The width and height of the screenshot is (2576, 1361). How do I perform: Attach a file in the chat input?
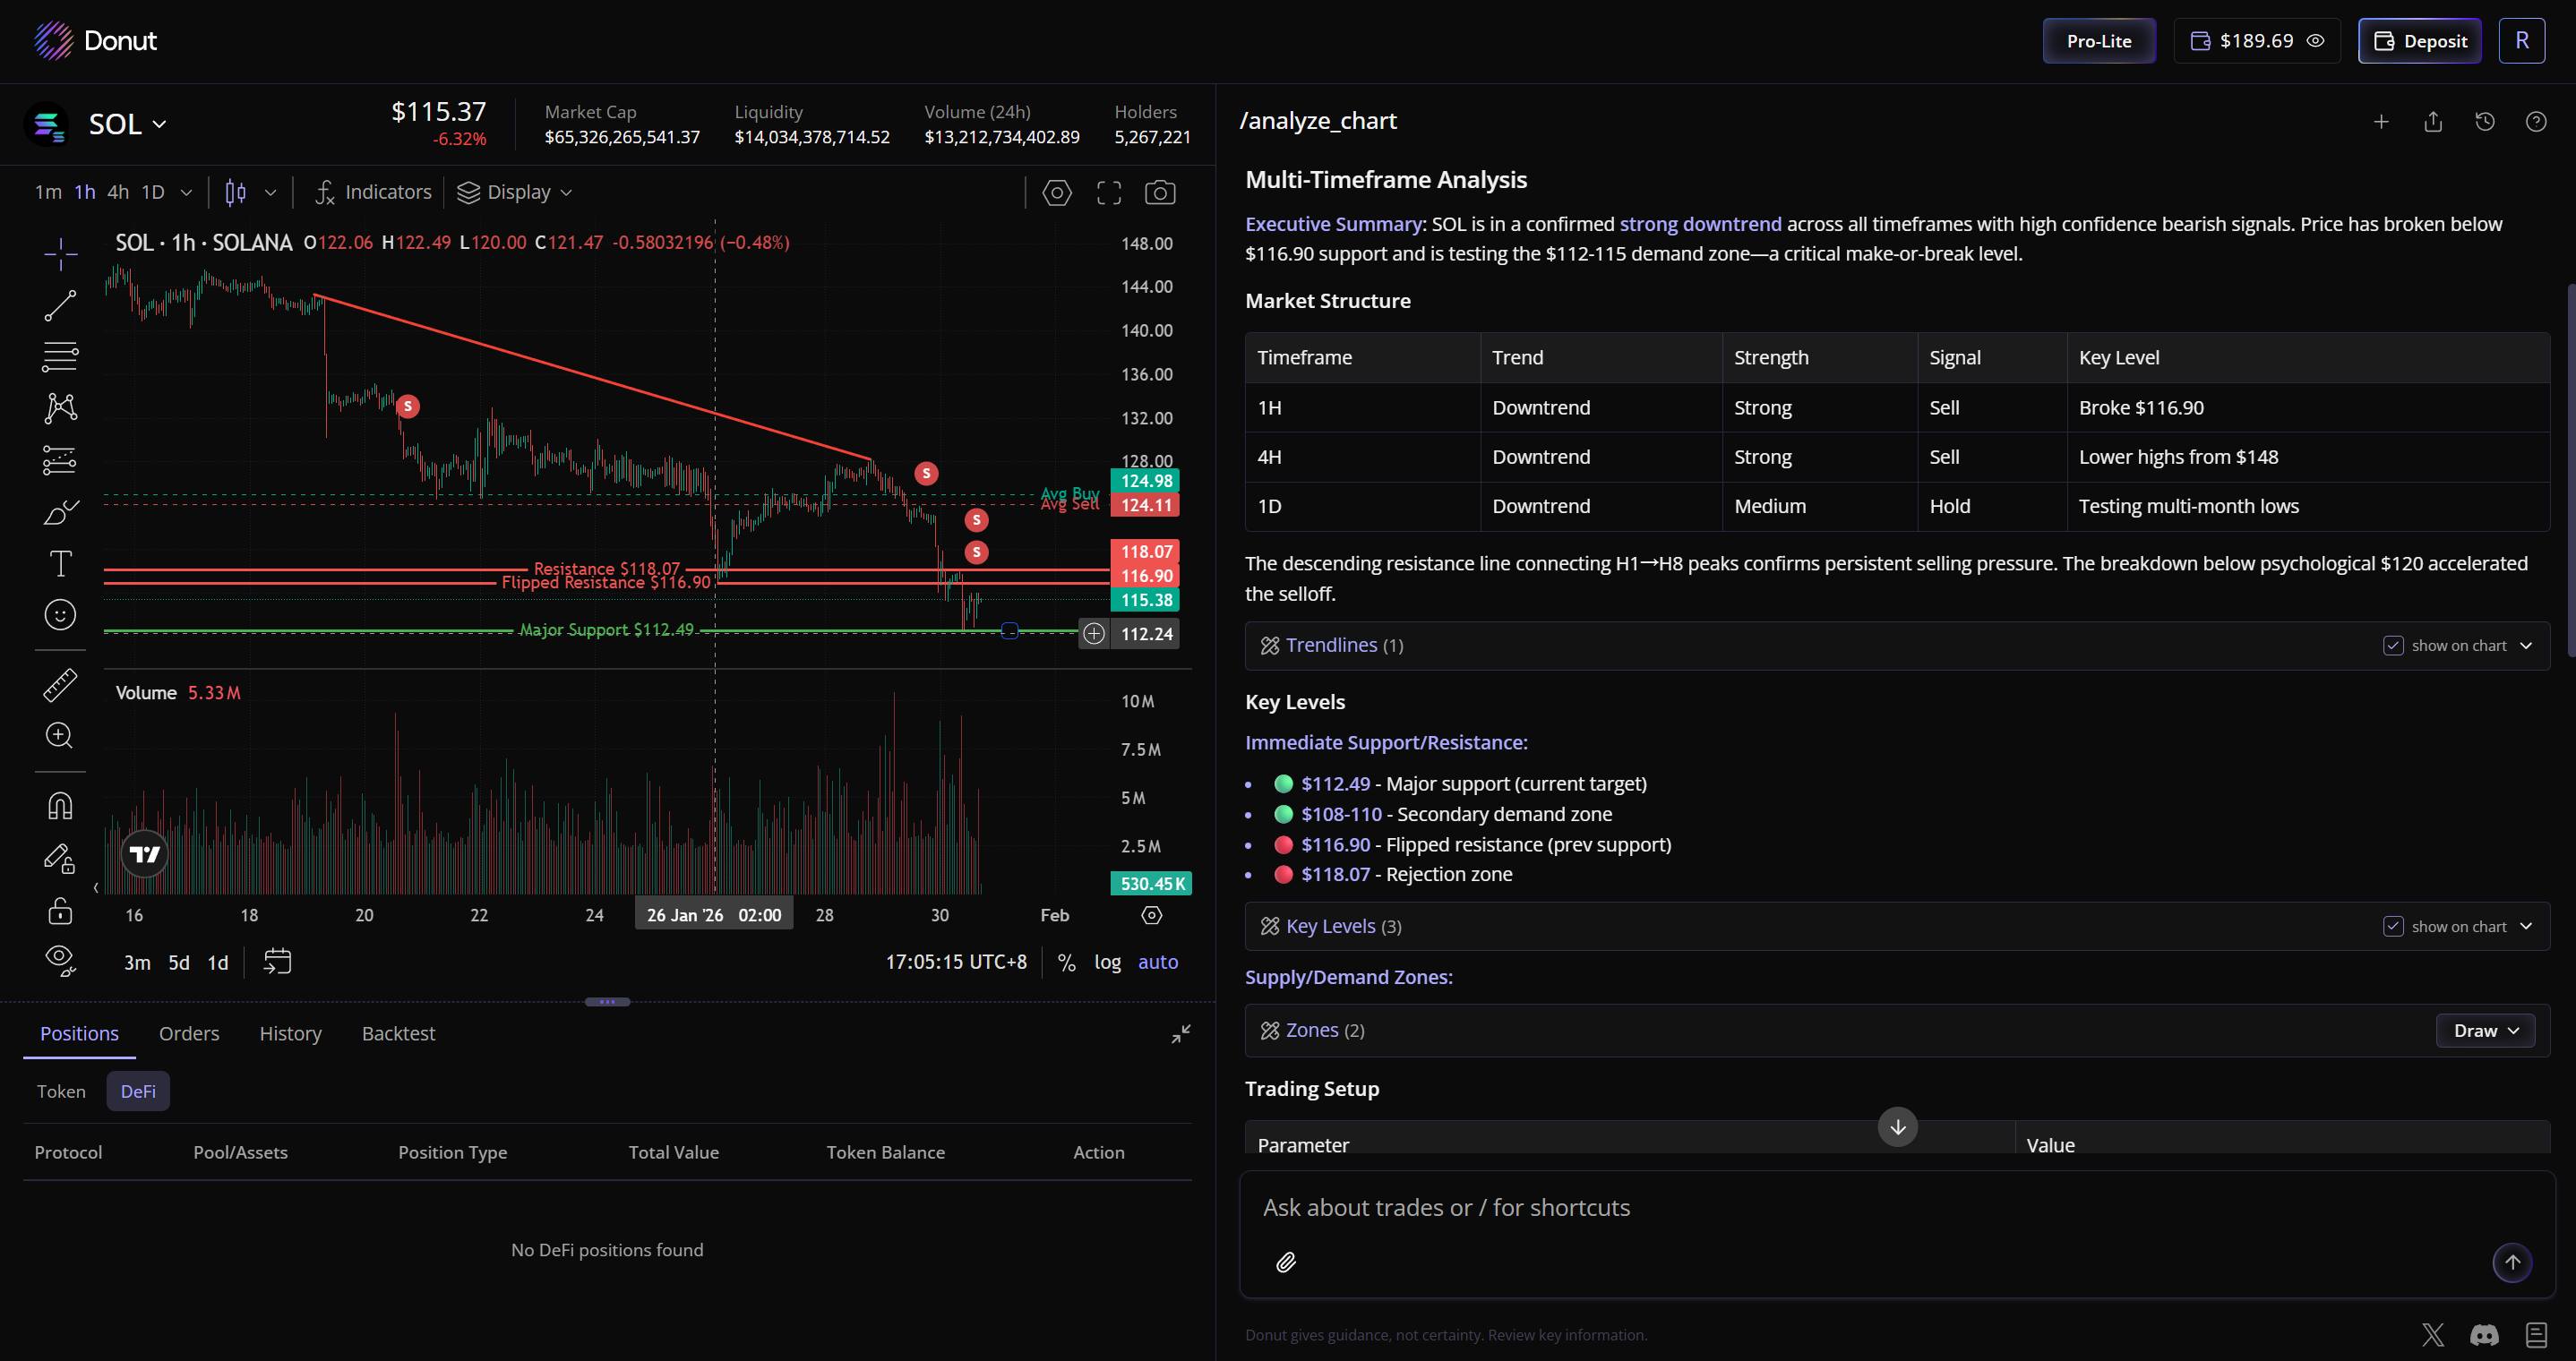(x=1287, y=1262)
